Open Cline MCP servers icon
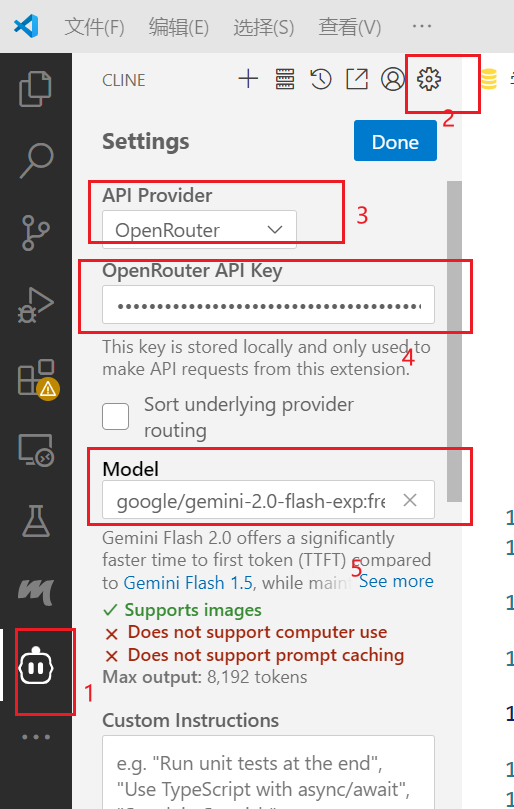Viewport: 514px width, 809px height. click(284, 79)
